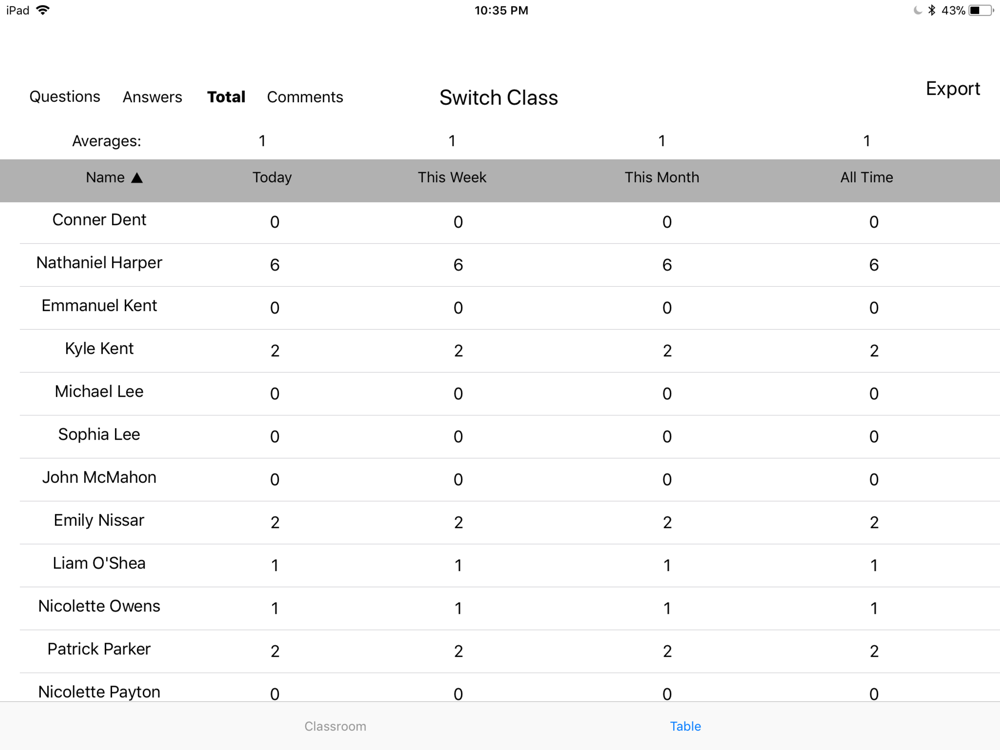The image size is (1000, 750).
Task: Tap the Wi-Fi status icon
Action: click(42, 10)
